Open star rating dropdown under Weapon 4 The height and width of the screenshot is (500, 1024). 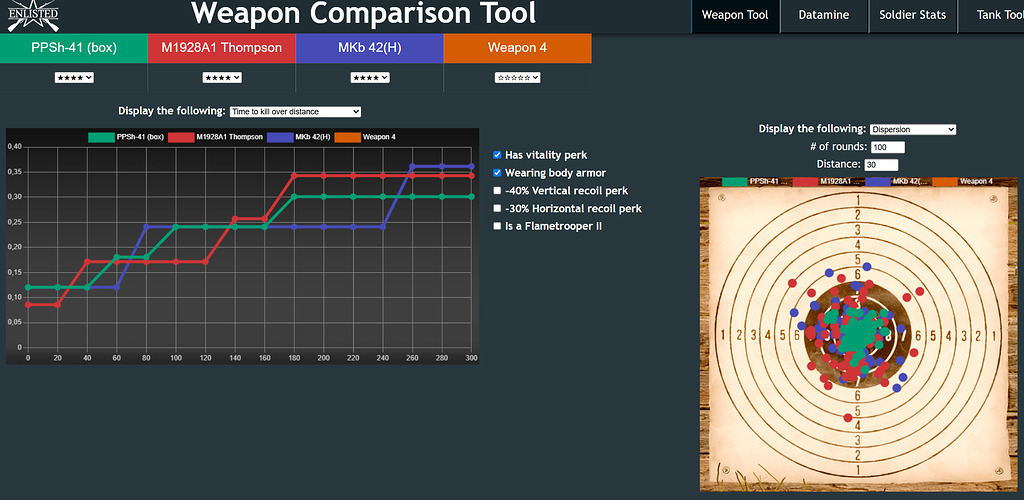(517, 78)
